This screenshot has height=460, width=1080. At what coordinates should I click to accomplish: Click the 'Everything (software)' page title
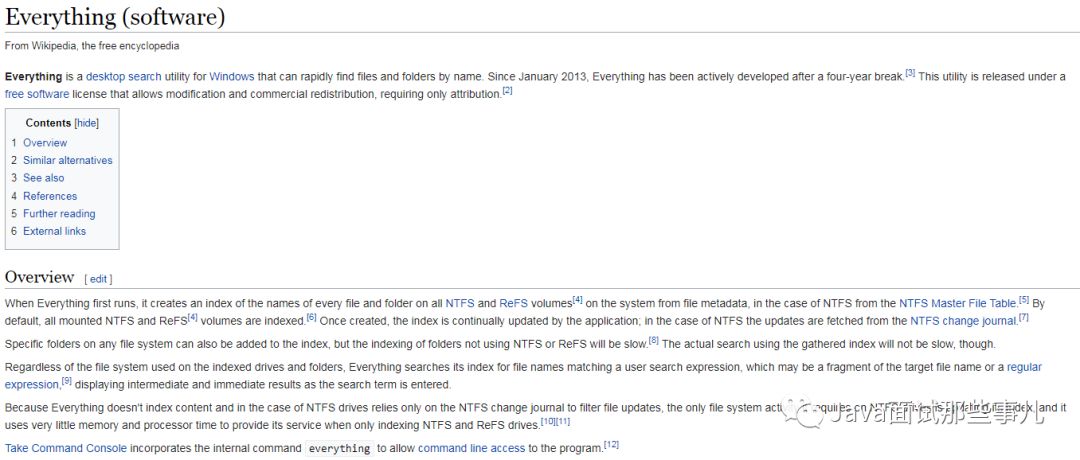click(115, 17)
